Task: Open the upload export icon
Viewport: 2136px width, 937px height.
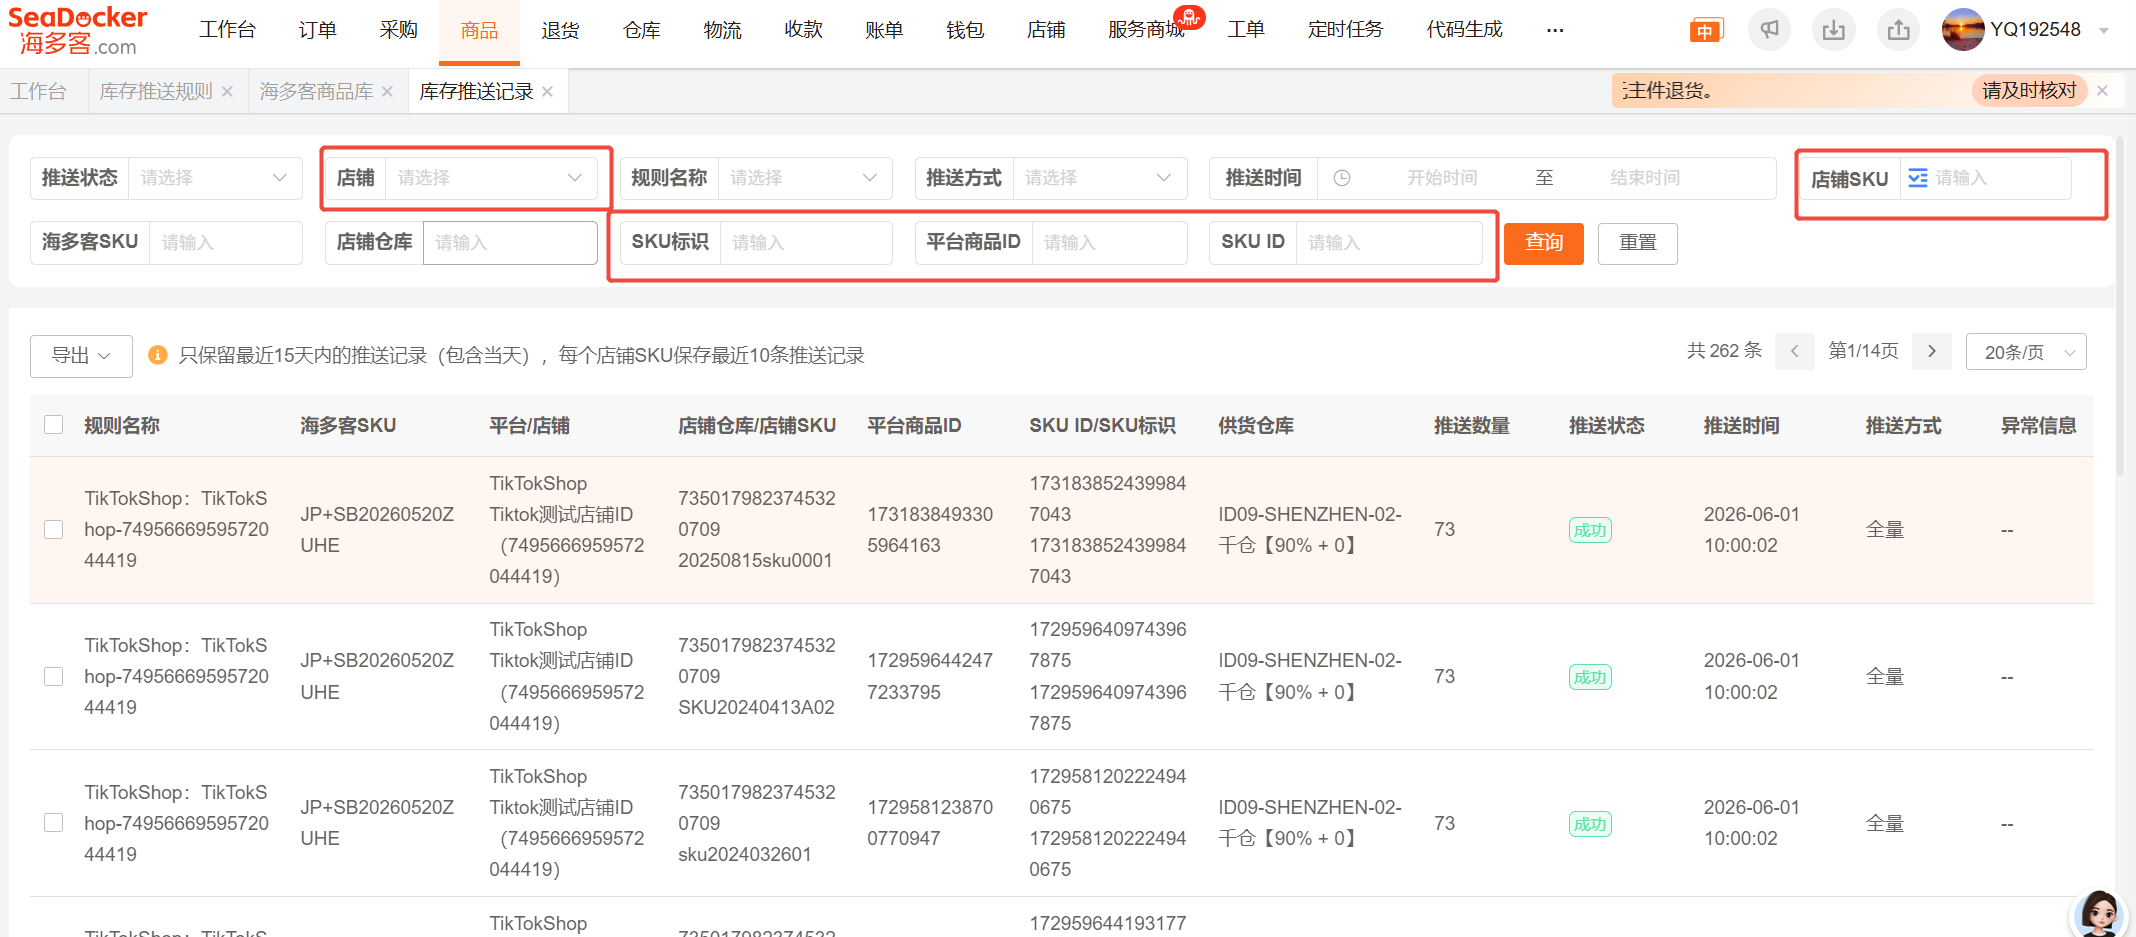Action: (x=1898, y=30)
